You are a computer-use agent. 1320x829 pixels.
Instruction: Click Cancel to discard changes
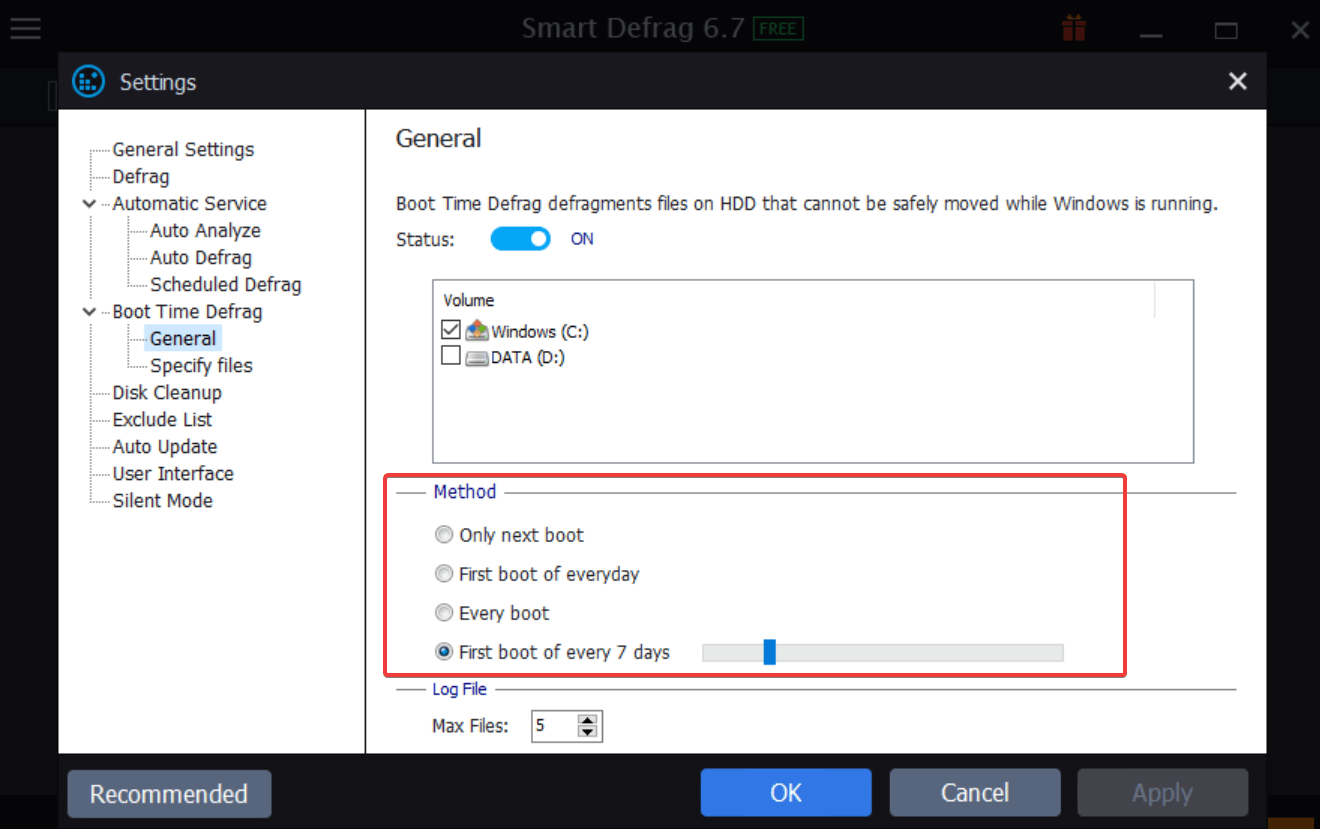click(x=974, y=792)
